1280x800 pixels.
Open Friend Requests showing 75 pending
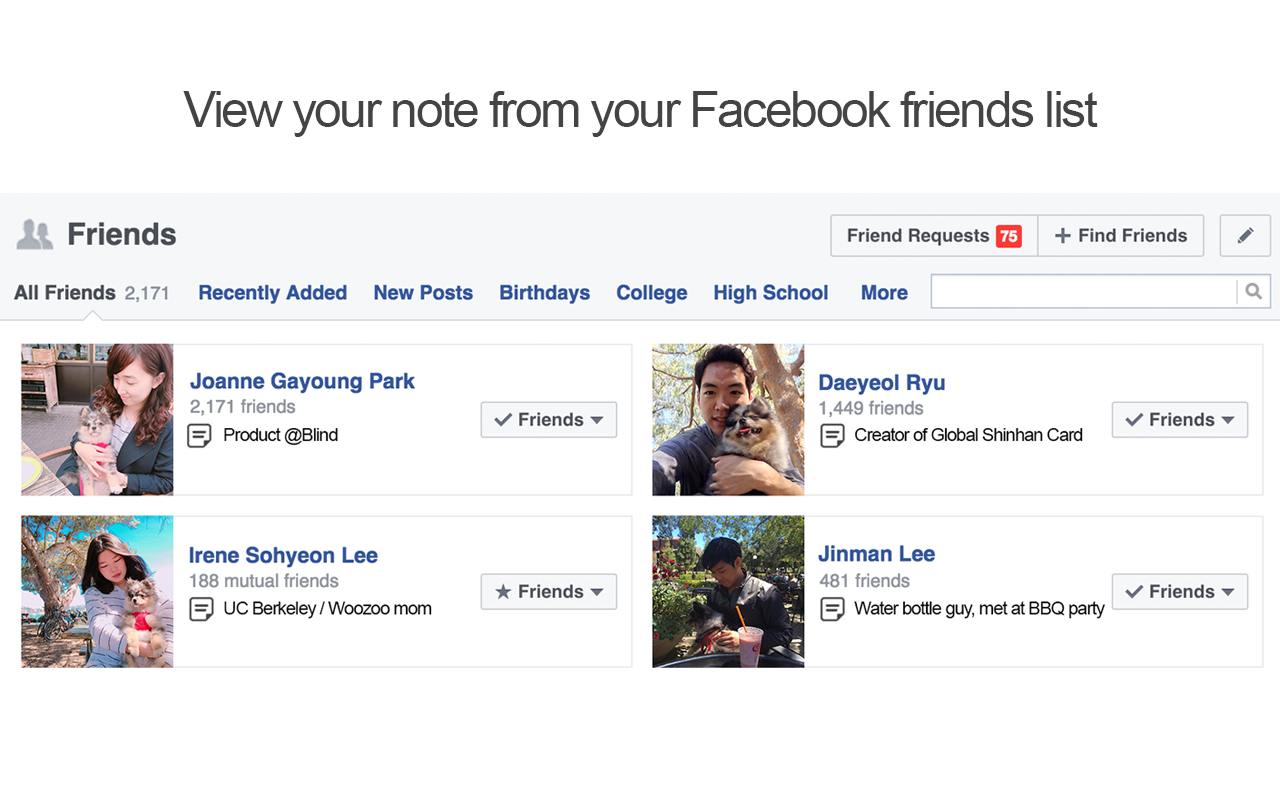point(932,235)
